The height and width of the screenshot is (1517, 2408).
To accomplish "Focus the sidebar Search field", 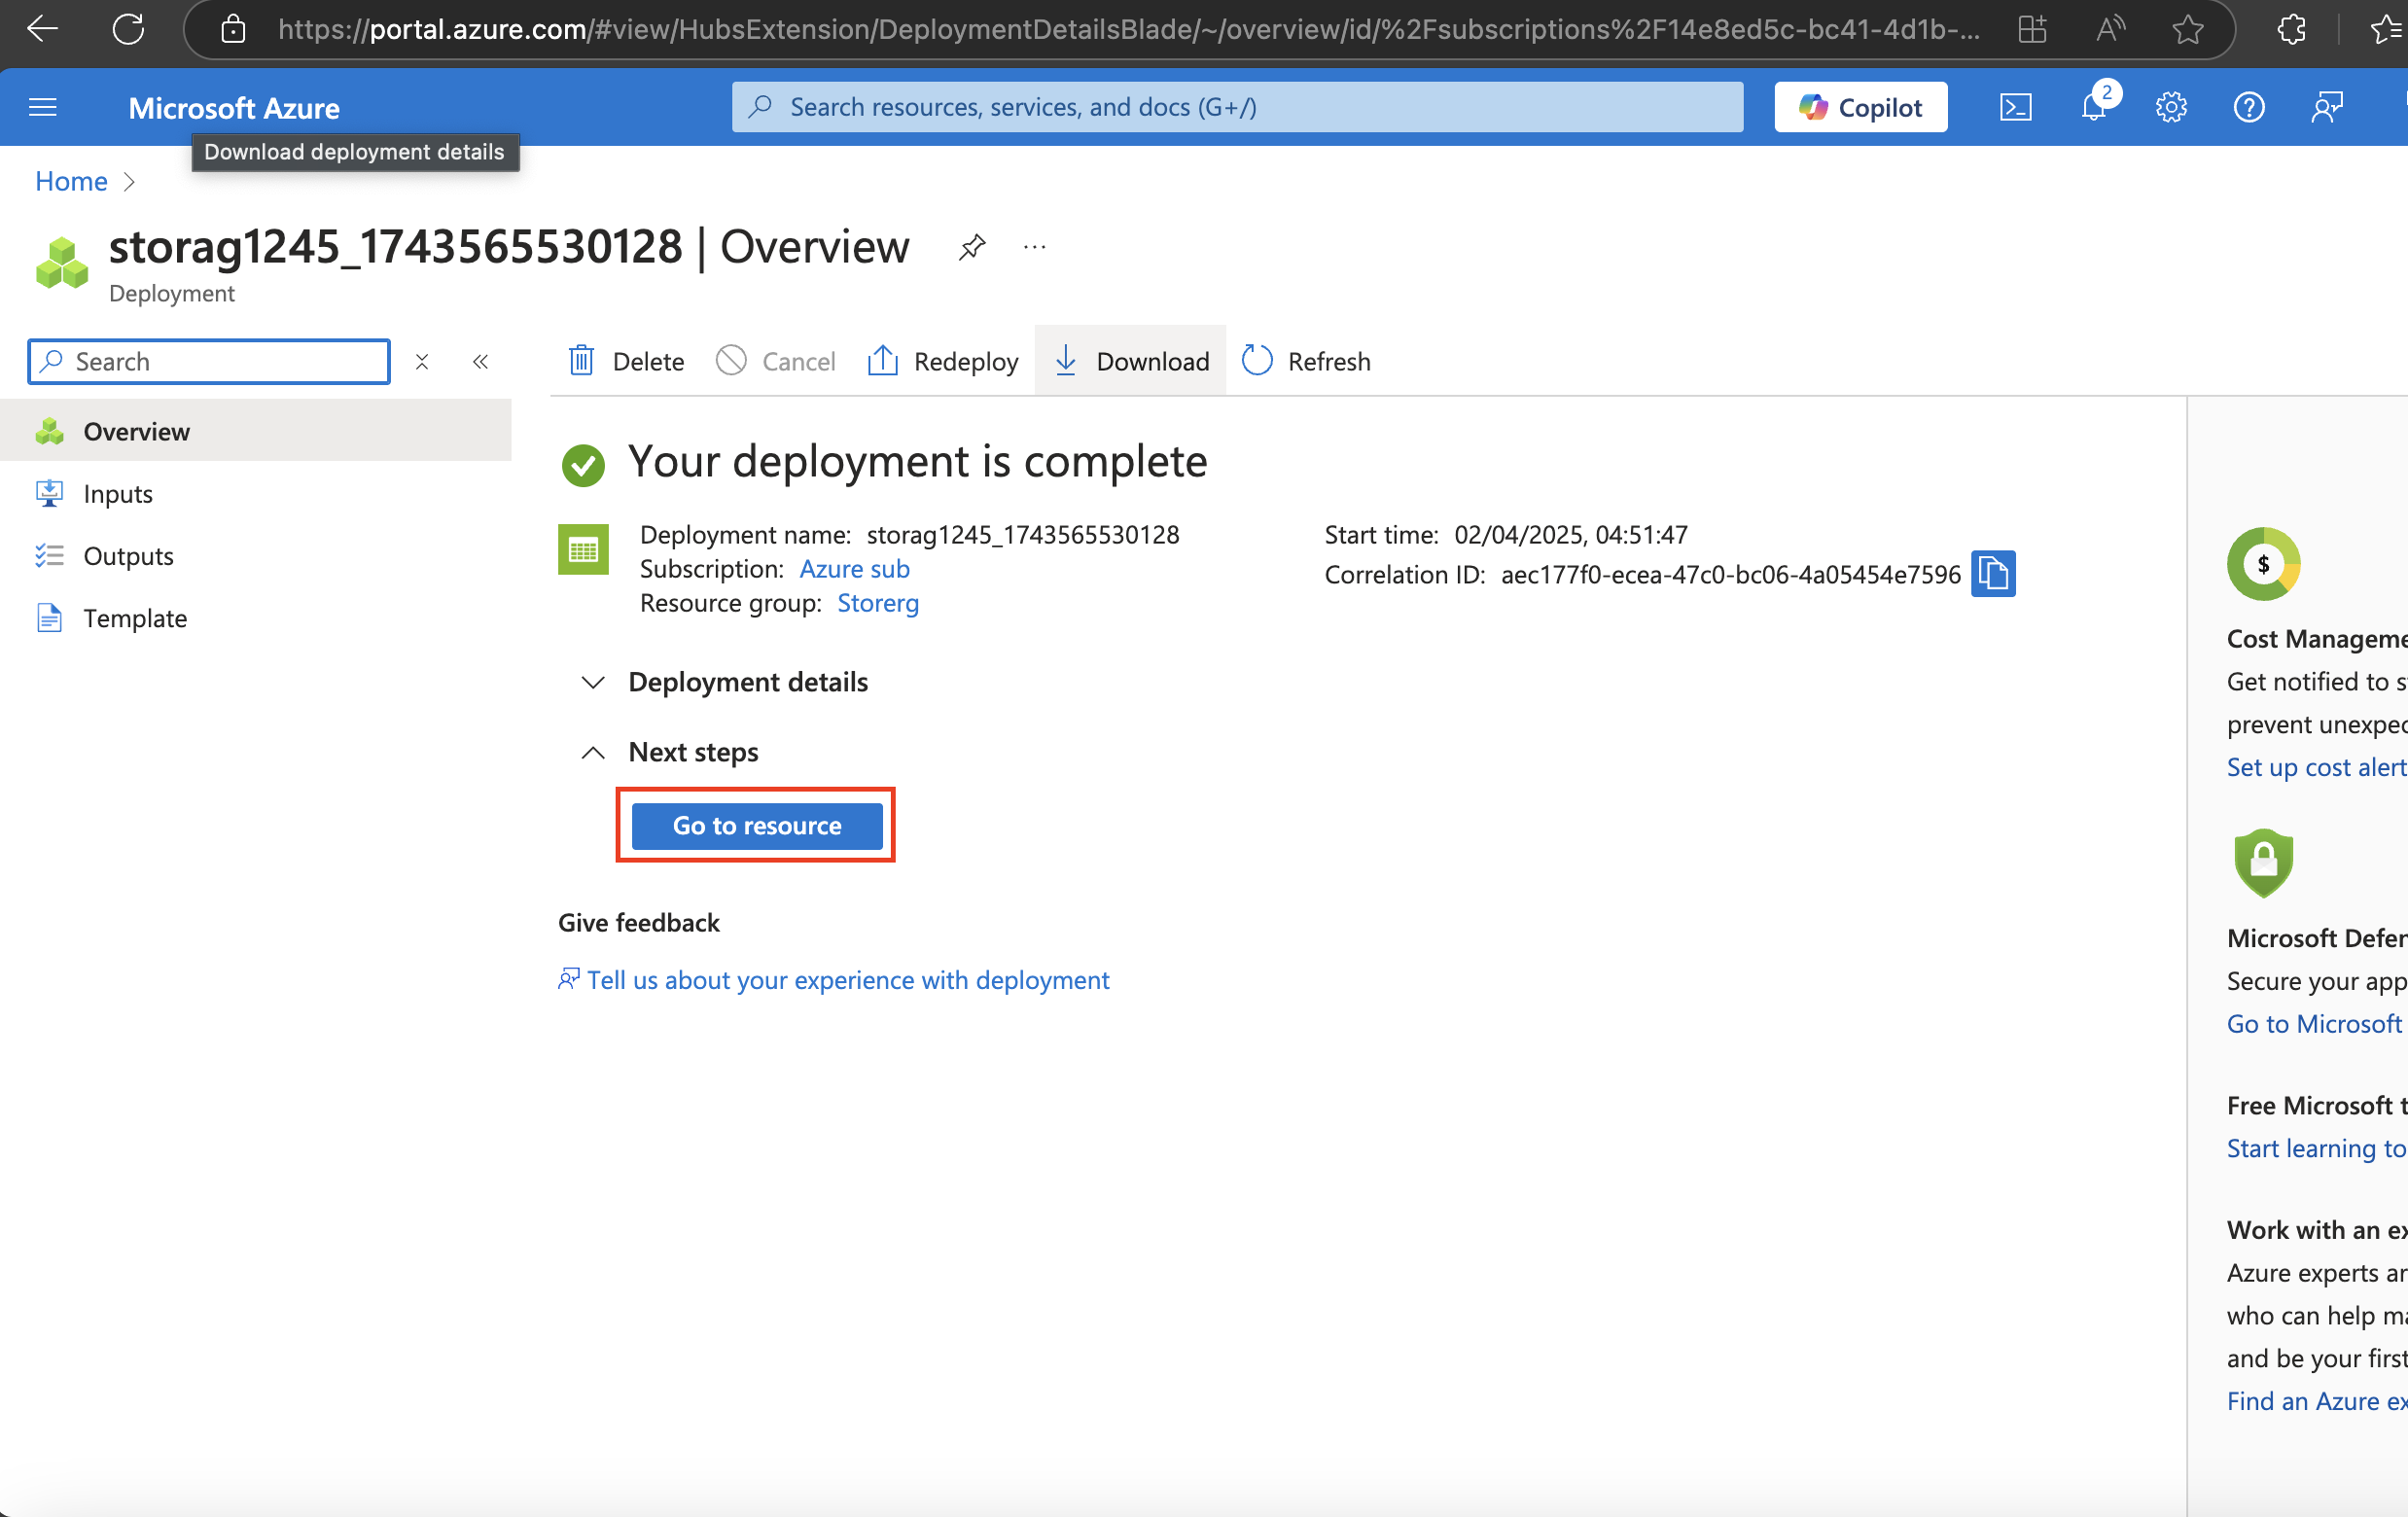I will click(209, 361).
